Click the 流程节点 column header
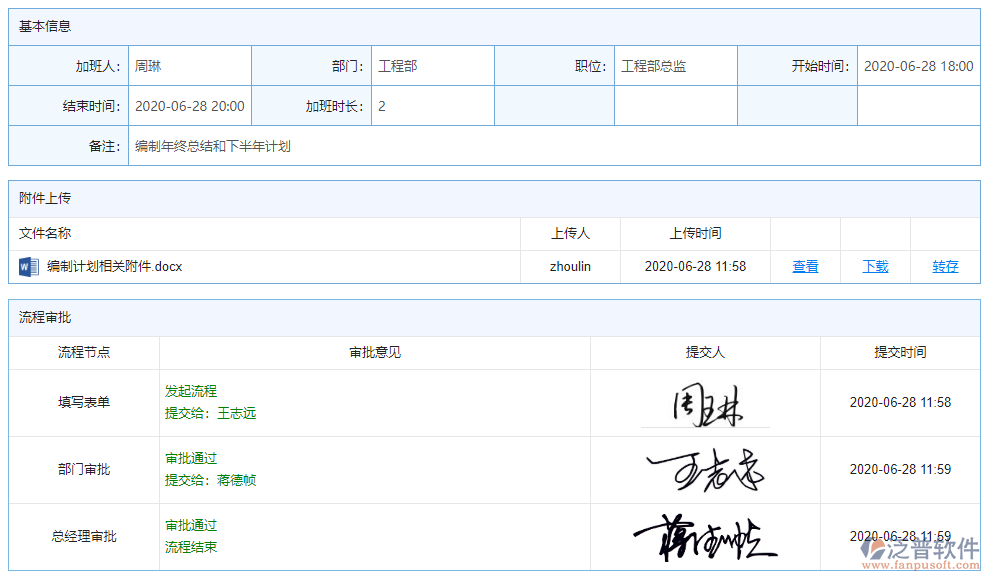The image size is (990, 581). 84,352
